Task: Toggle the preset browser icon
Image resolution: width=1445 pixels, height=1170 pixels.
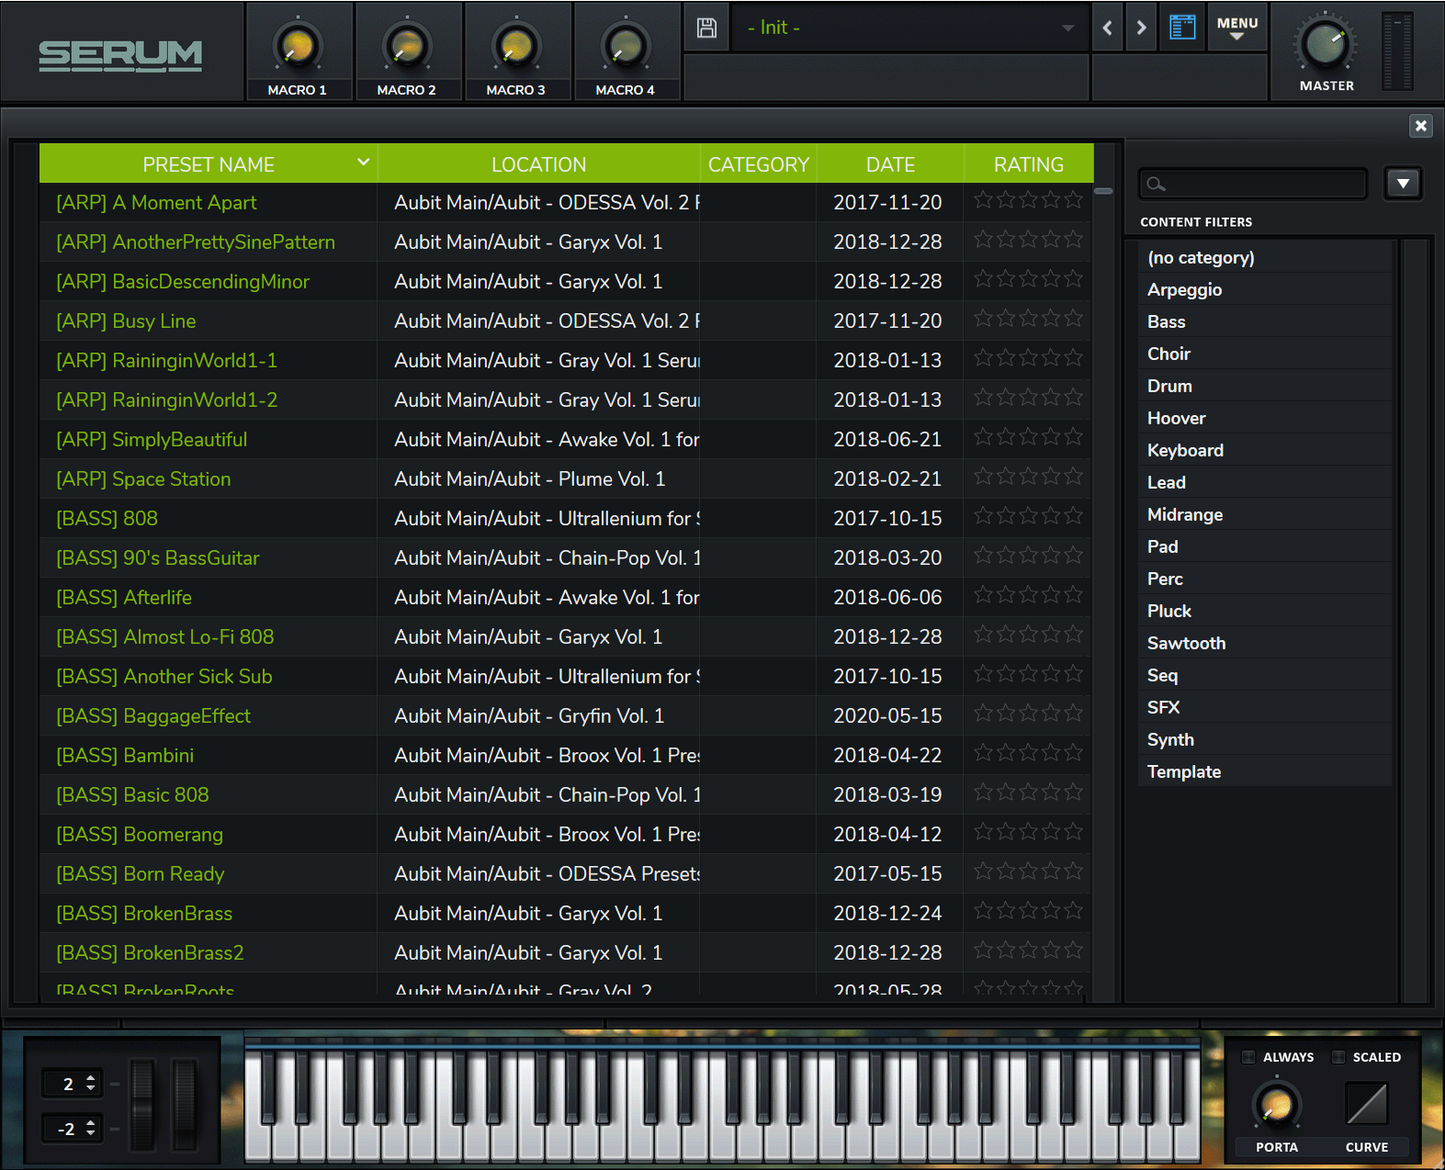Action: (1182, 28)
